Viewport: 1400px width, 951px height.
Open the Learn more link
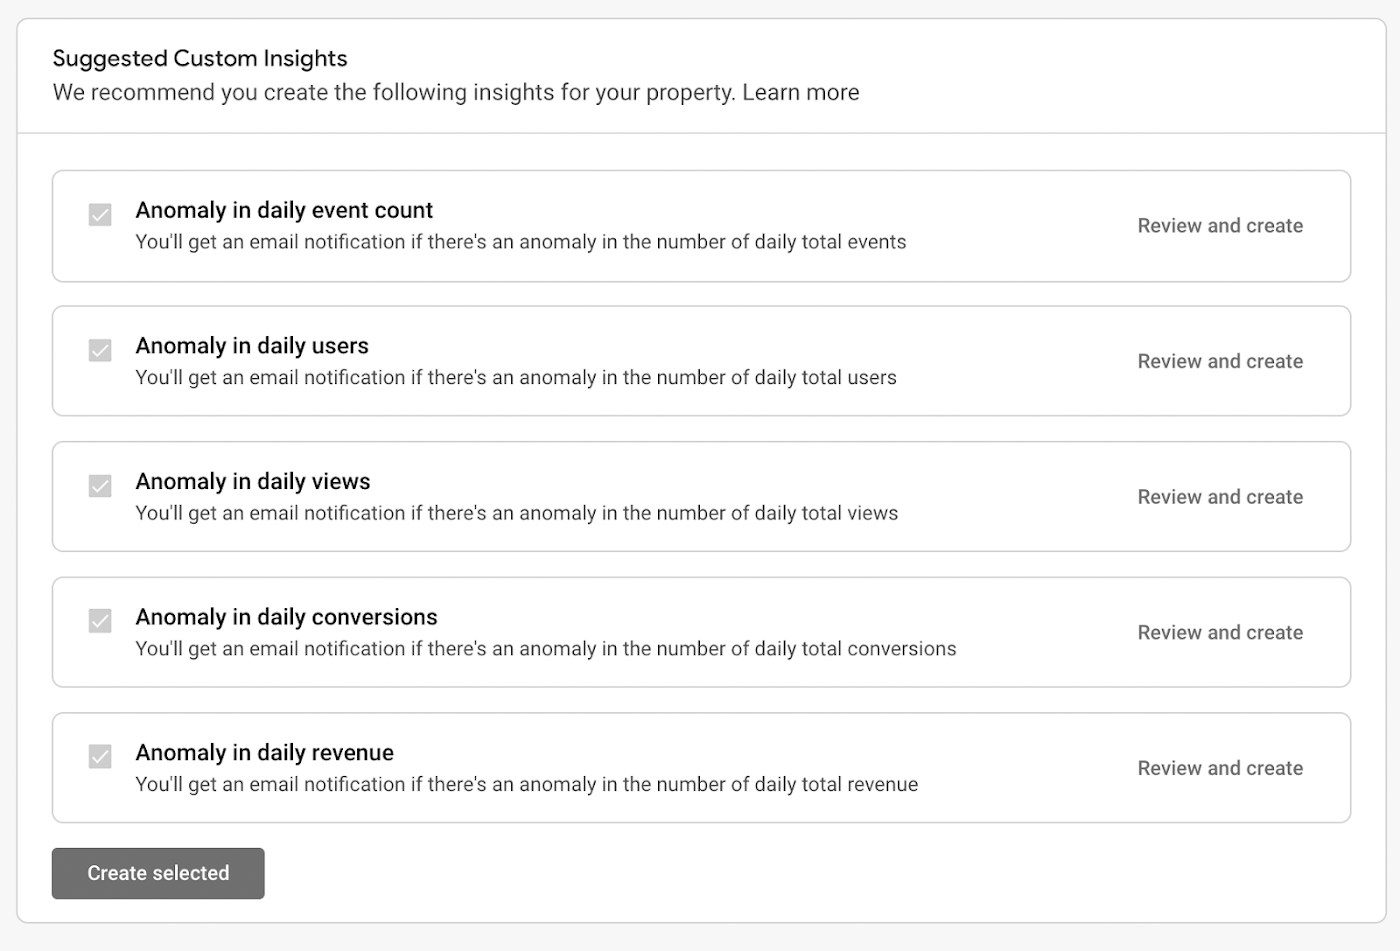click(800, 93)
